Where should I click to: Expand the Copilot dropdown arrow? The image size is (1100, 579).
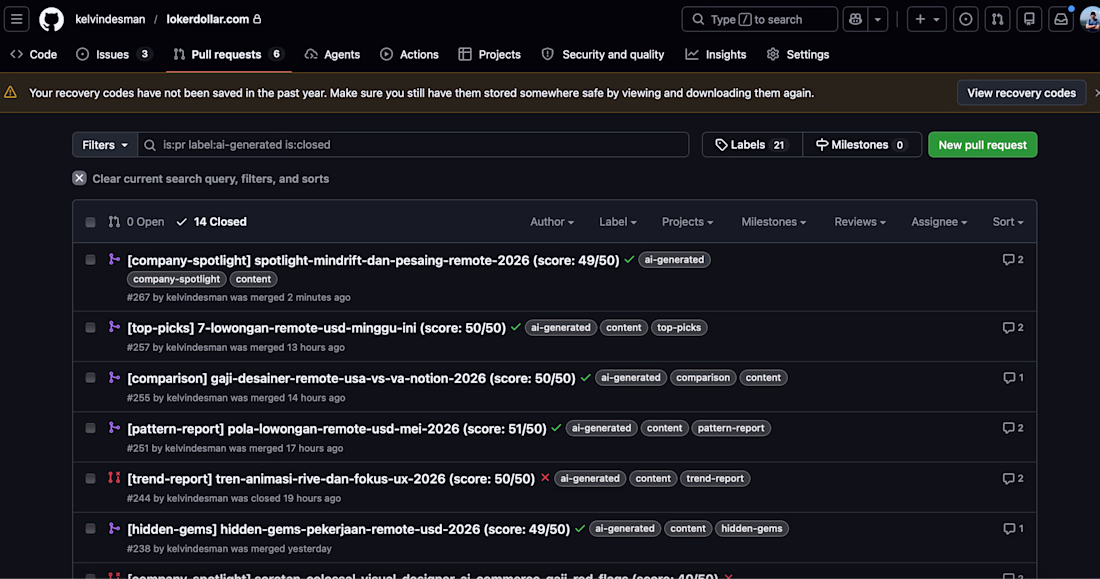878,20
